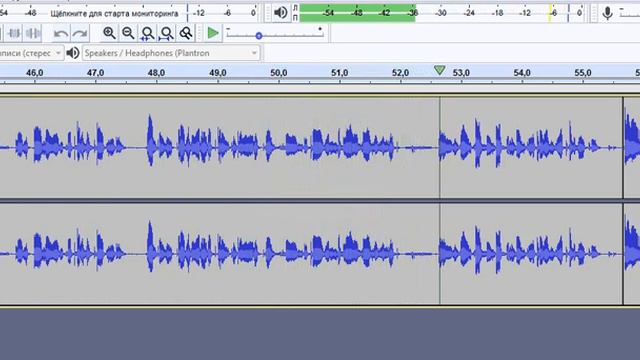640x360 pixels.
Task: Open the recording channels (стерео) dropdown
Action: pyautogui.click(x=31, y=53)
